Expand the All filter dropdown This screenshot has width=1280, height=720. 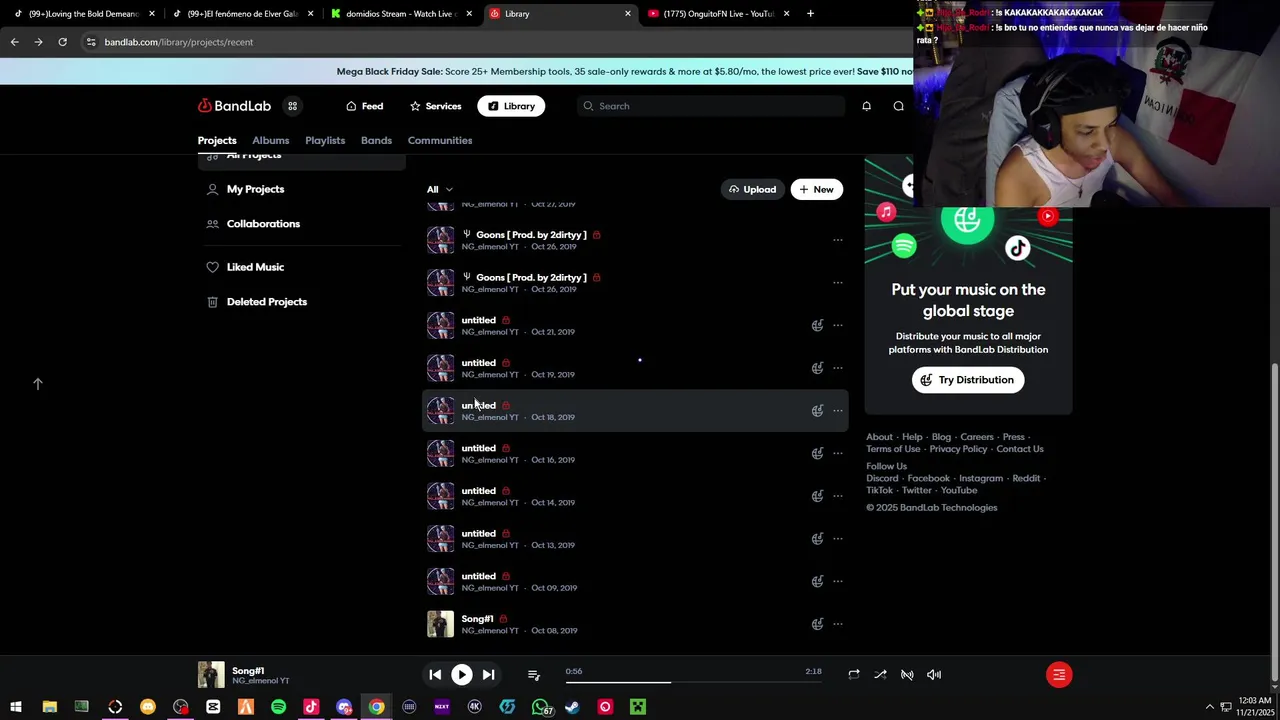tap(440, 189)
